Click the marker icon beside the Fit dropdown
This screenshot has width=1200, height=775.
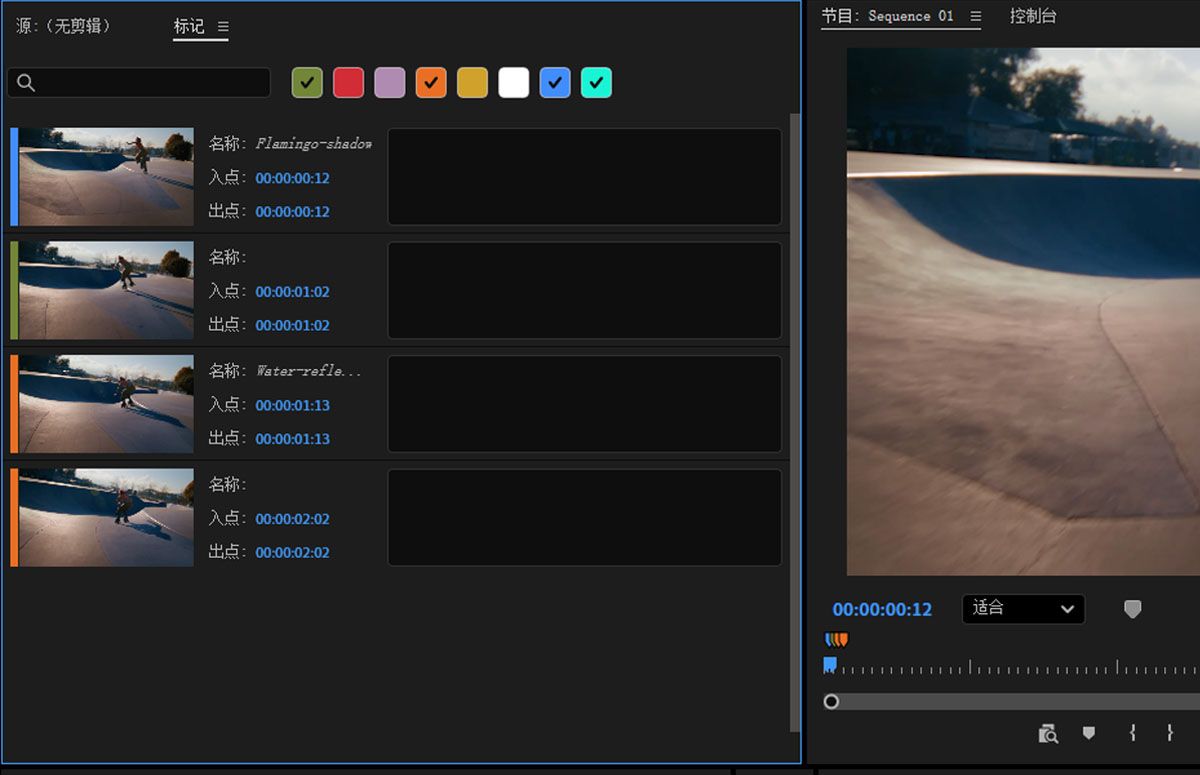coord(1133,609)
